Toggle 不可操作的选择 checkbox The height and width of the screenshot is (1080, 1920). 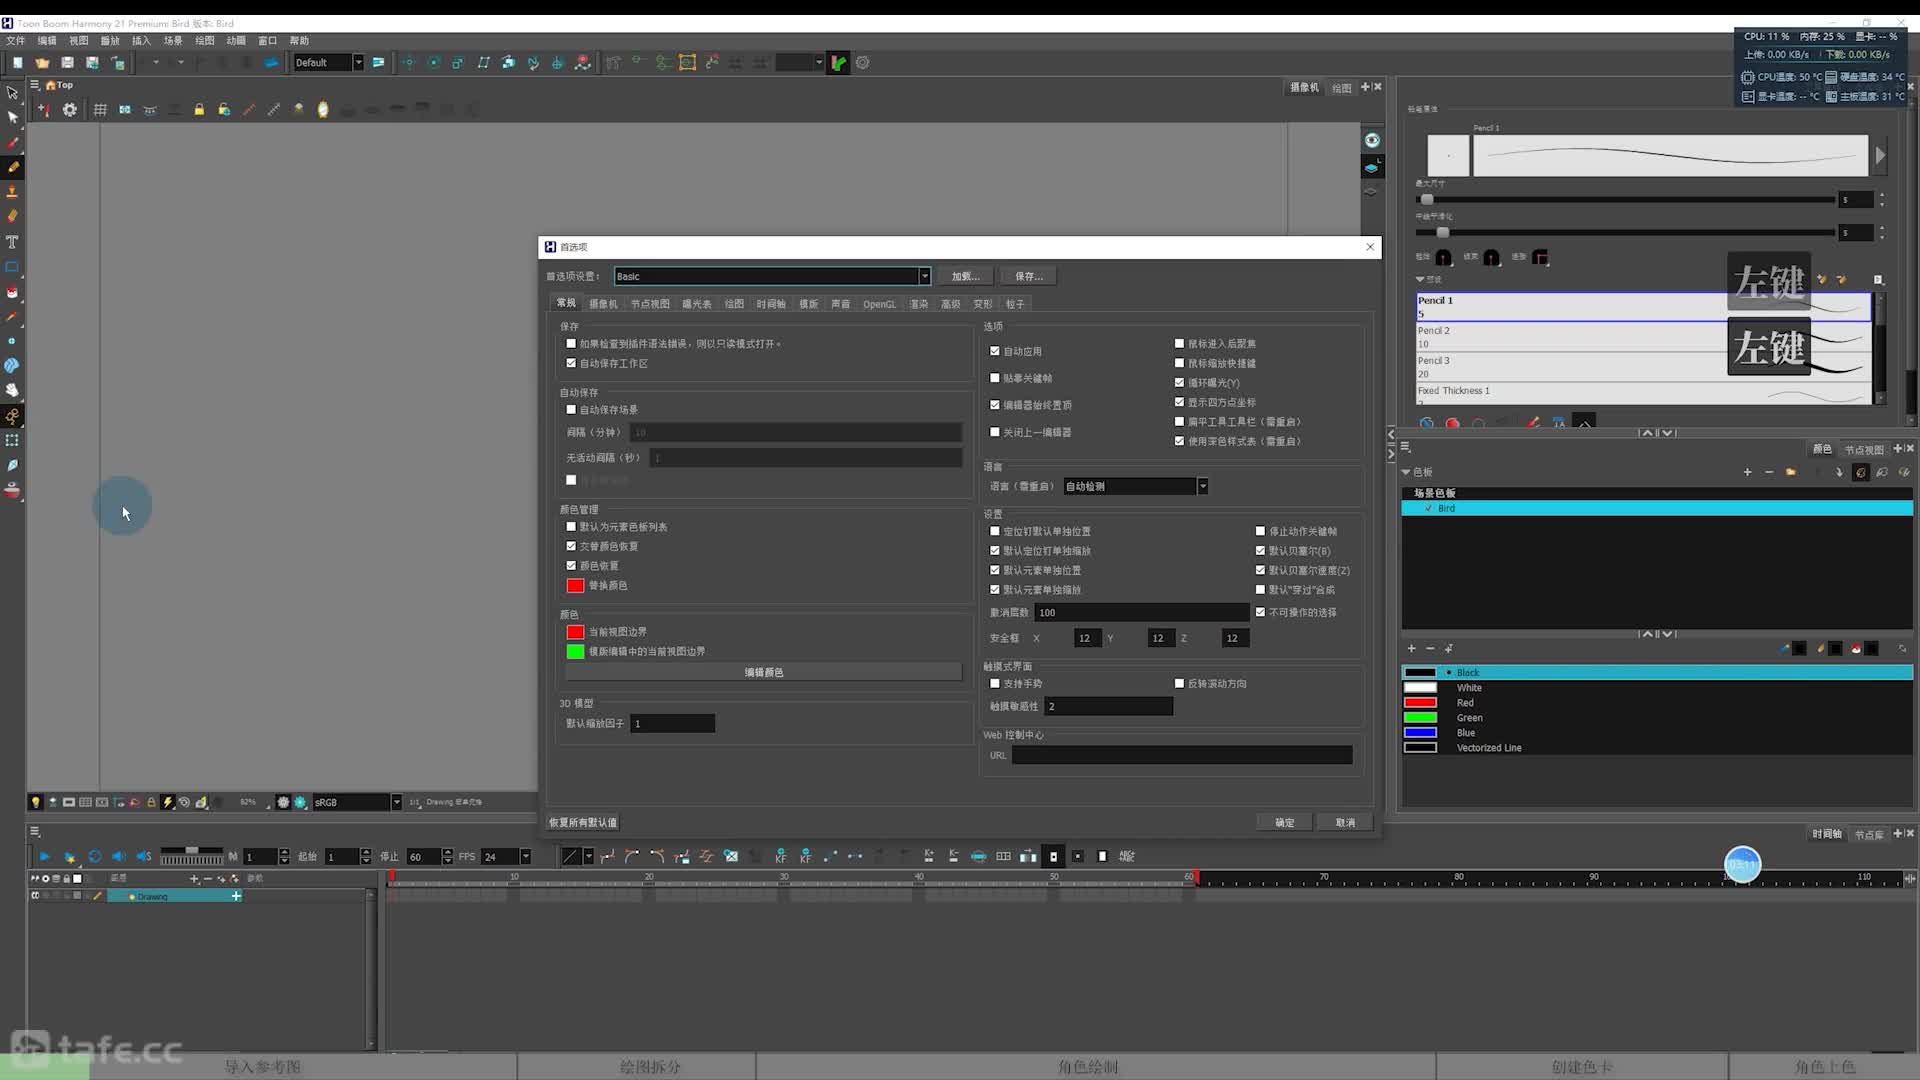point(1260,612)
